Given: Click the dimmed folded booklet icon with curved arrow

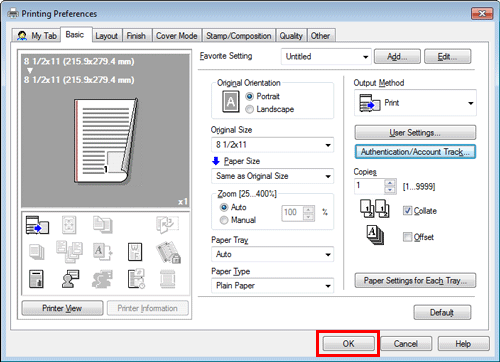Looking at the screenshot, I should pos(167,224).
